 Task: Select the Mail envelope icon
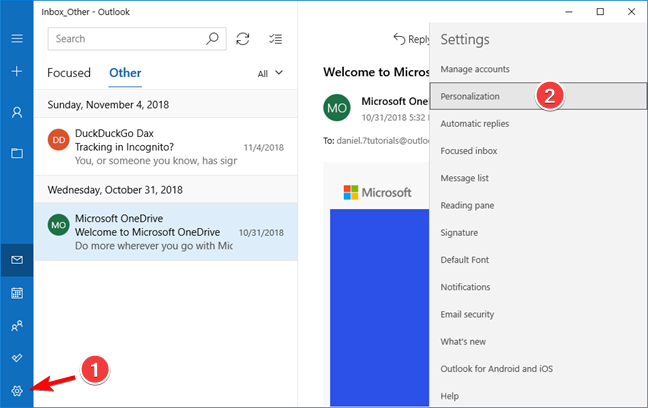point(17,260)
